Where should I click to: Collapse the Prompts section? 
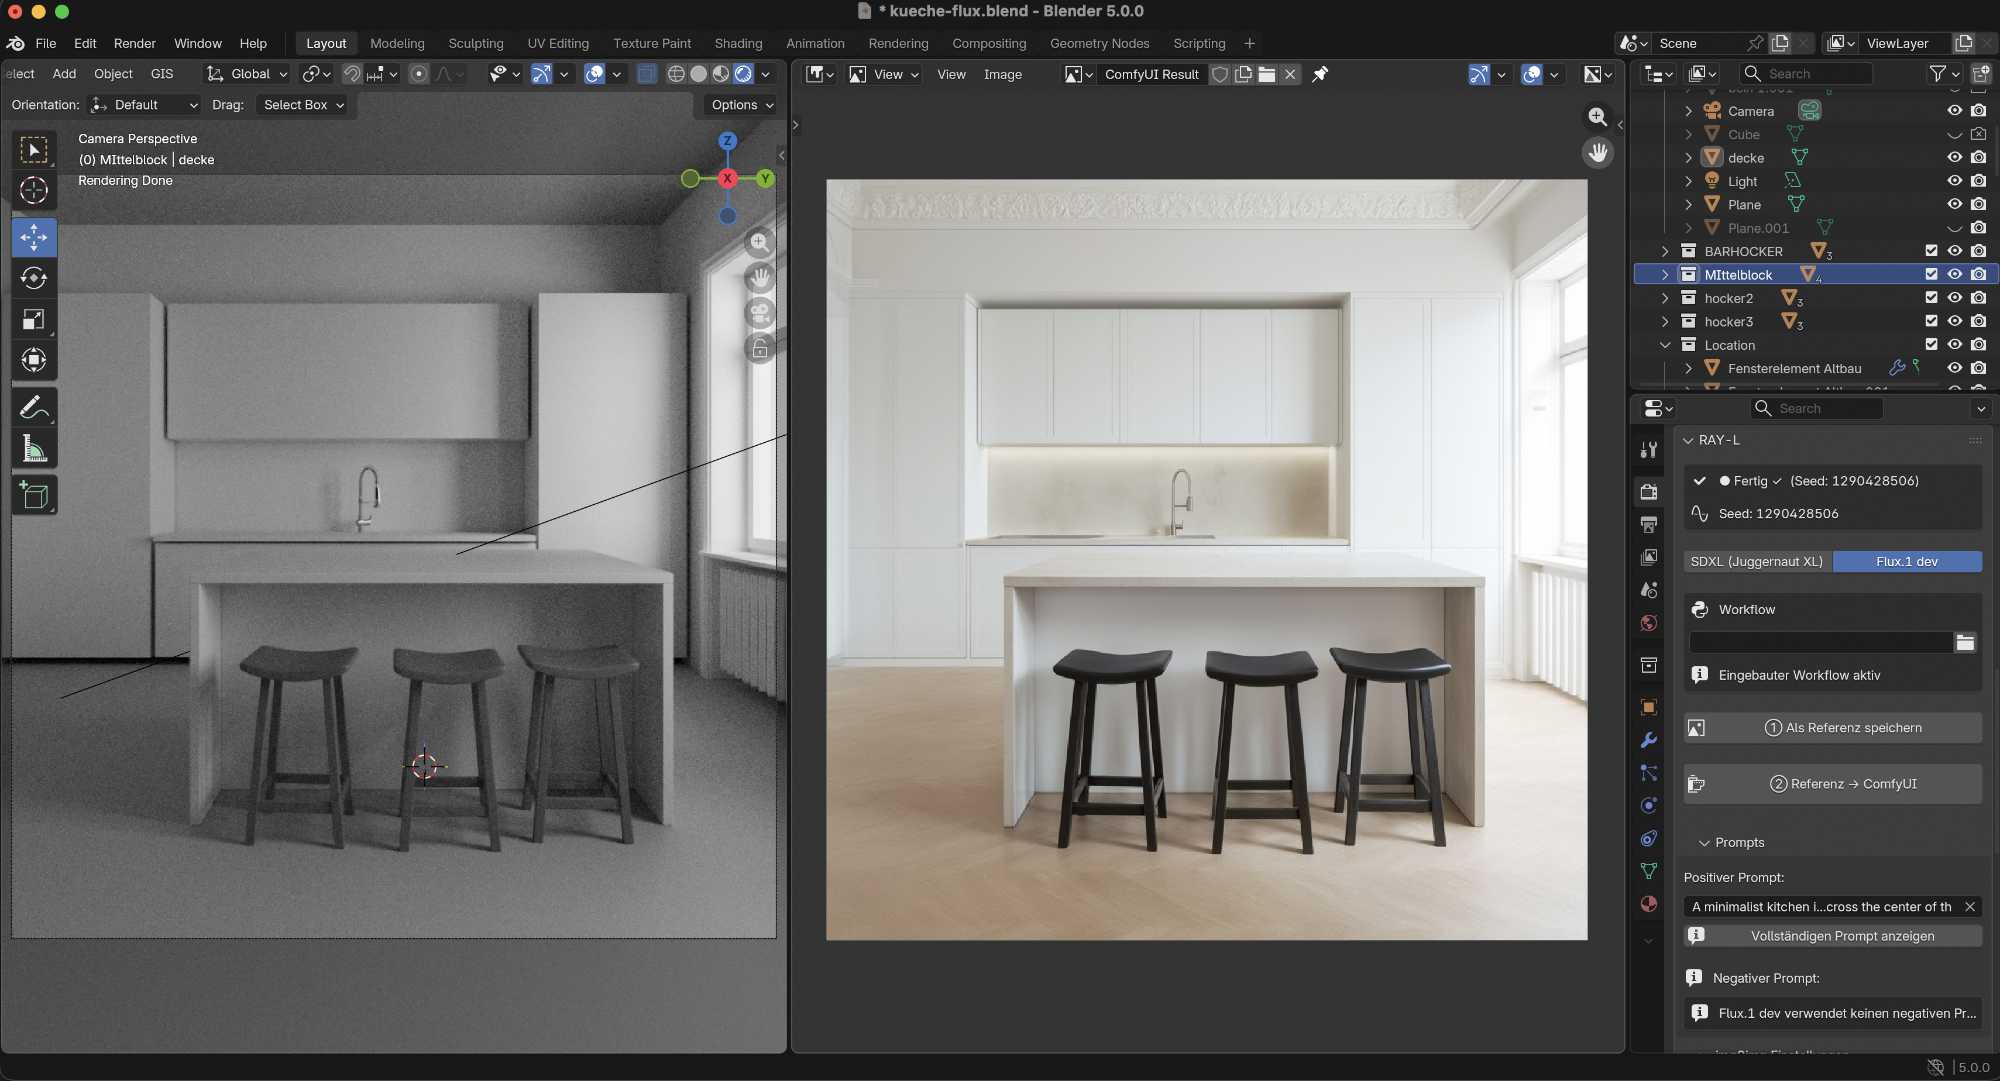point(1704,843)
